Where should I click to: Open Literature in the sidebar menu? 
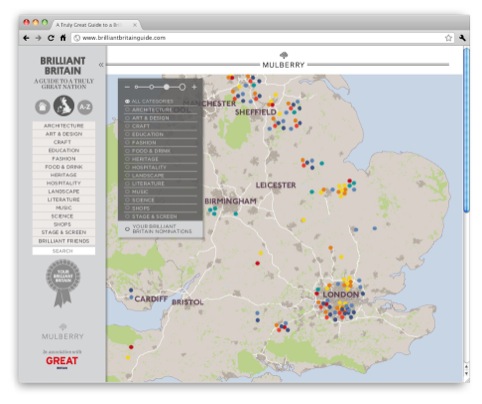point(64,200)
